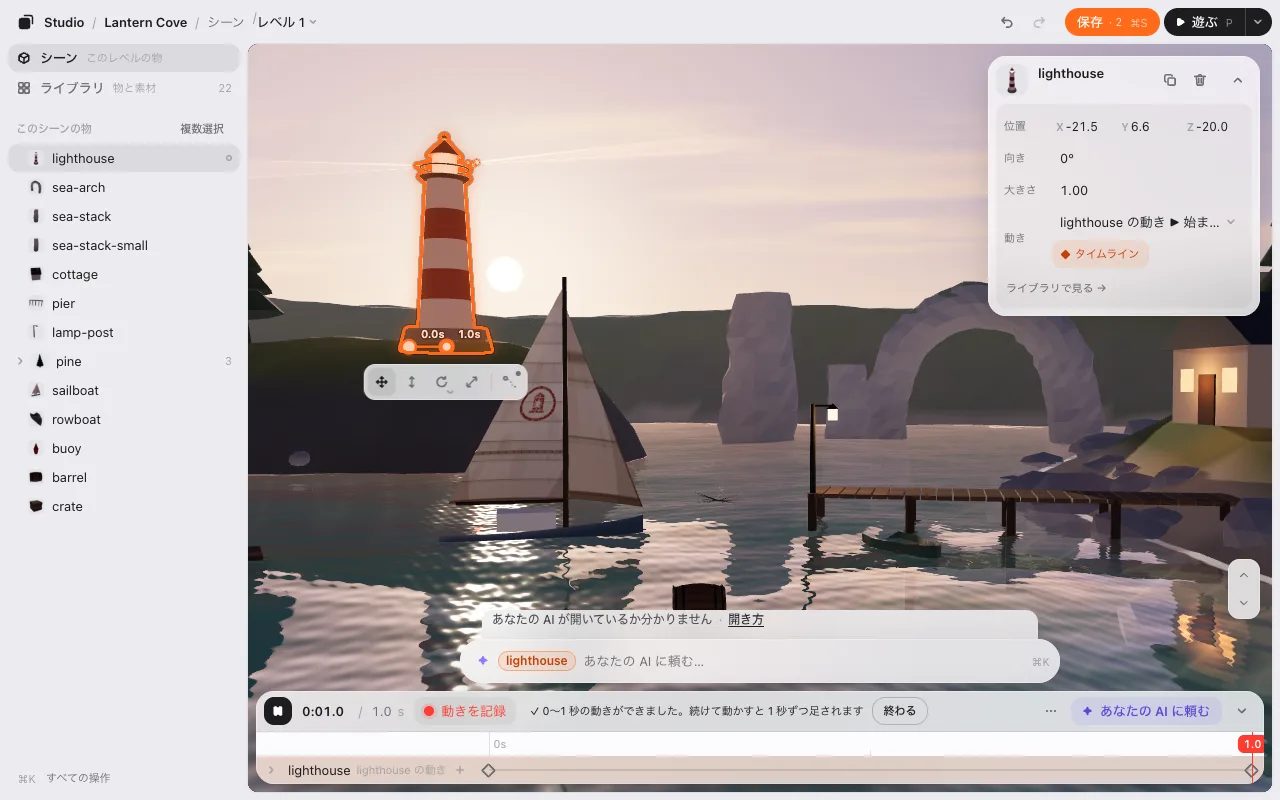Delete lighthouse with the trash icon
The height and width of the screenshot is (800, 1280).
tap(1201, 80)
